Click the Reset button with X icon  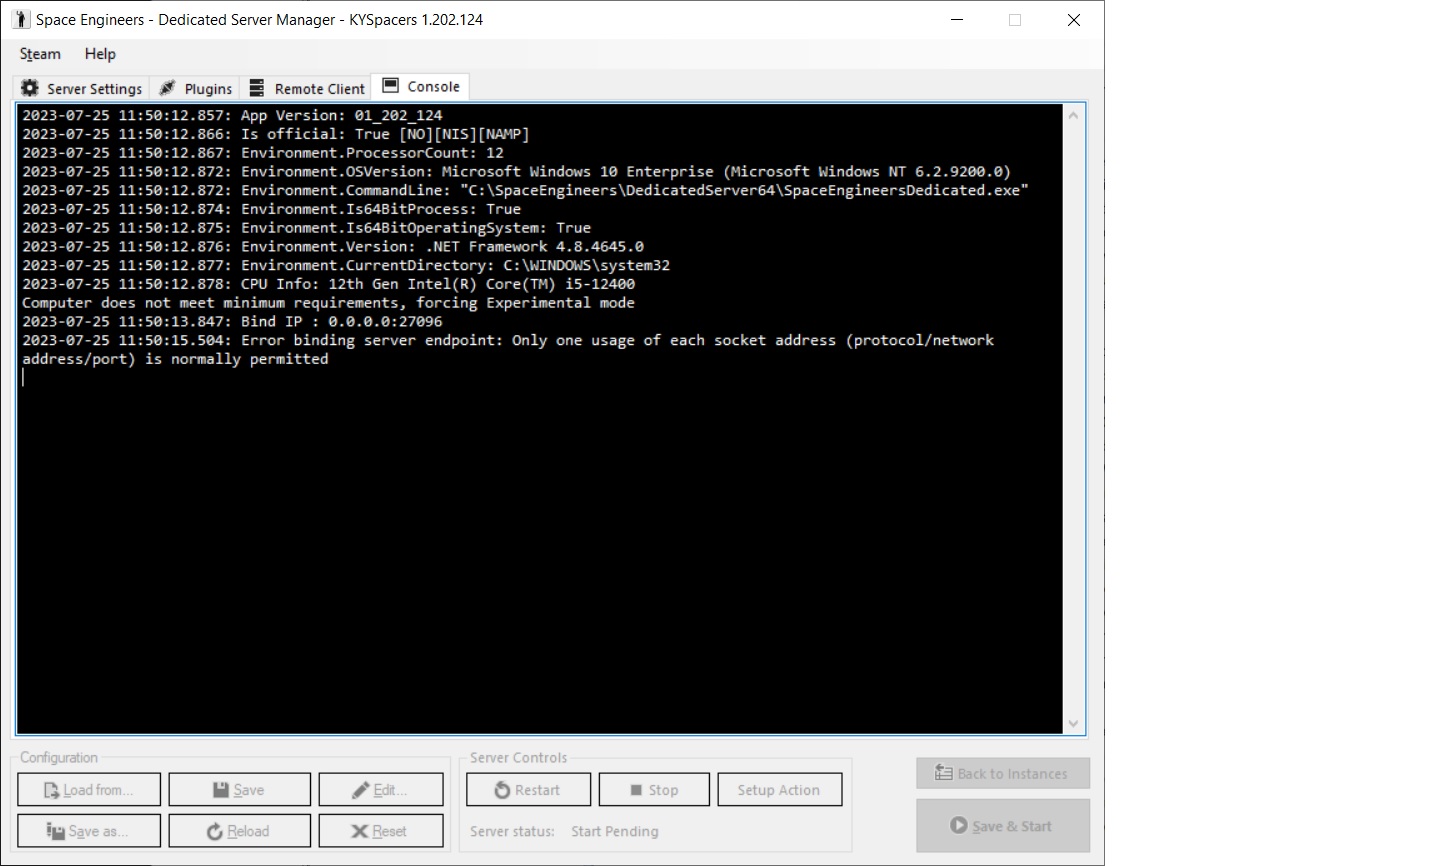380,831
